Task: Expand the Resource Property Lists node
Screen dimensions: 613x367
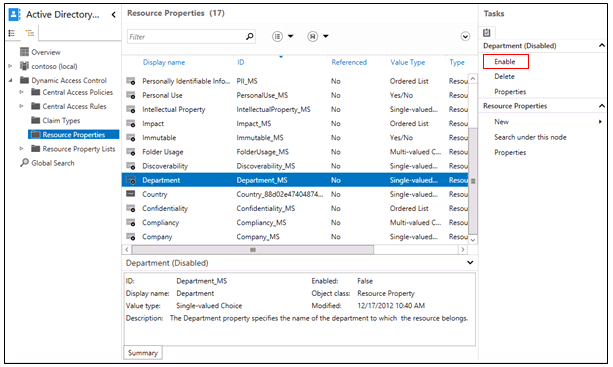Action: click(22, 149)
